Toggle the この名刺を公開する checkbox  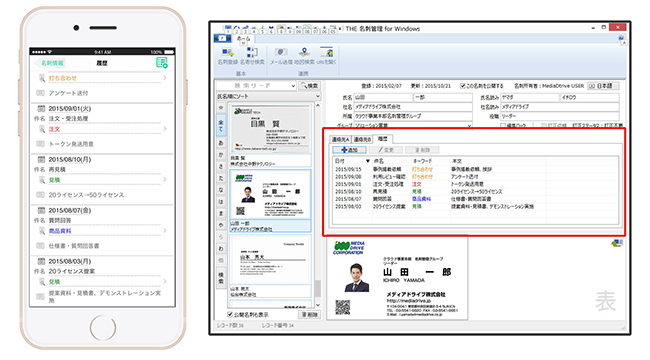coord(463,86)
